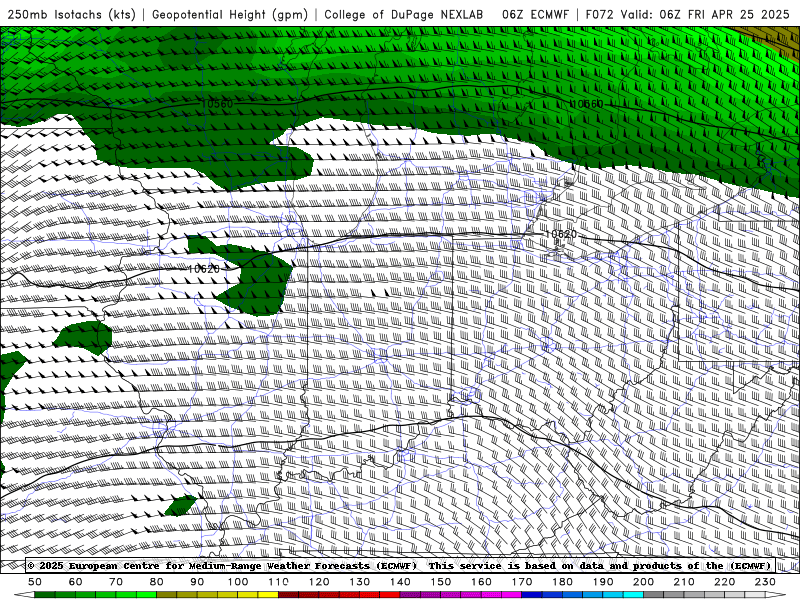The height and width of the screenshot is (600, 800).
Task: Click the right-hand '10620' height contour label
Action: [561, 234]
